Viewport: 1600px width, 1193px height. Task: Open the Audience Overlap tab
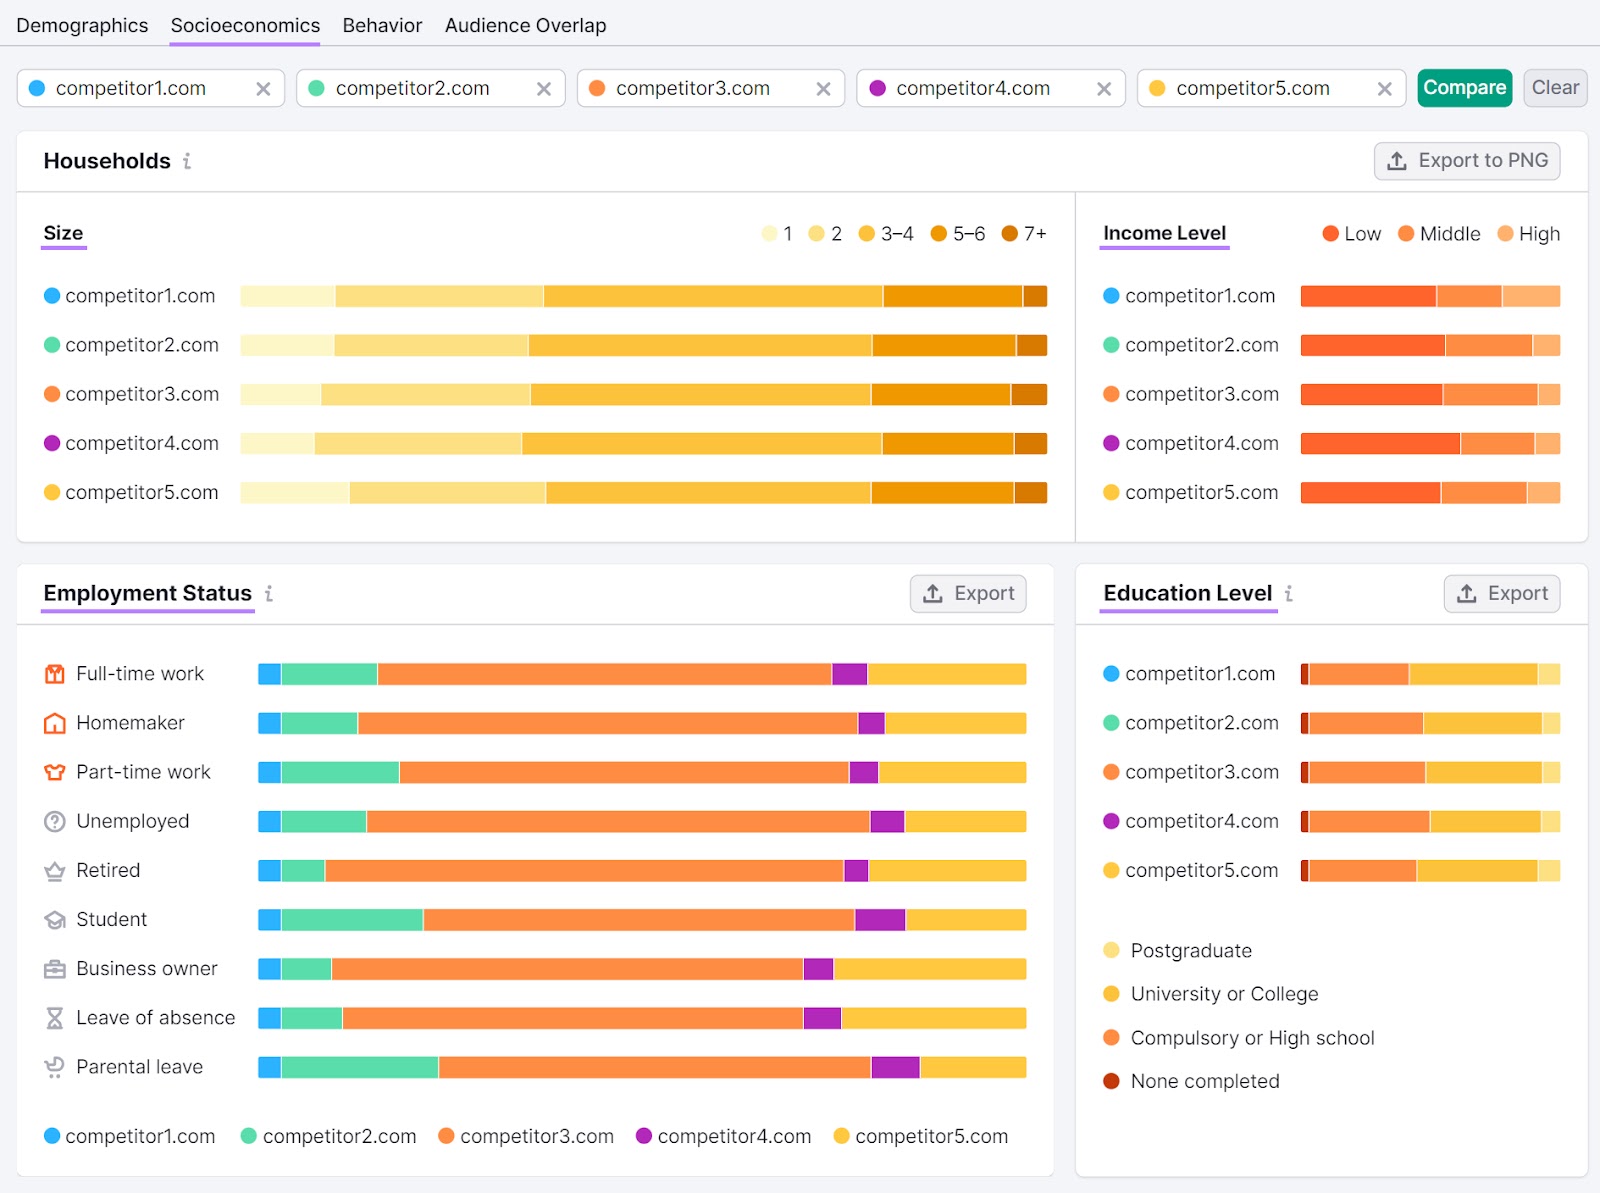524,25
